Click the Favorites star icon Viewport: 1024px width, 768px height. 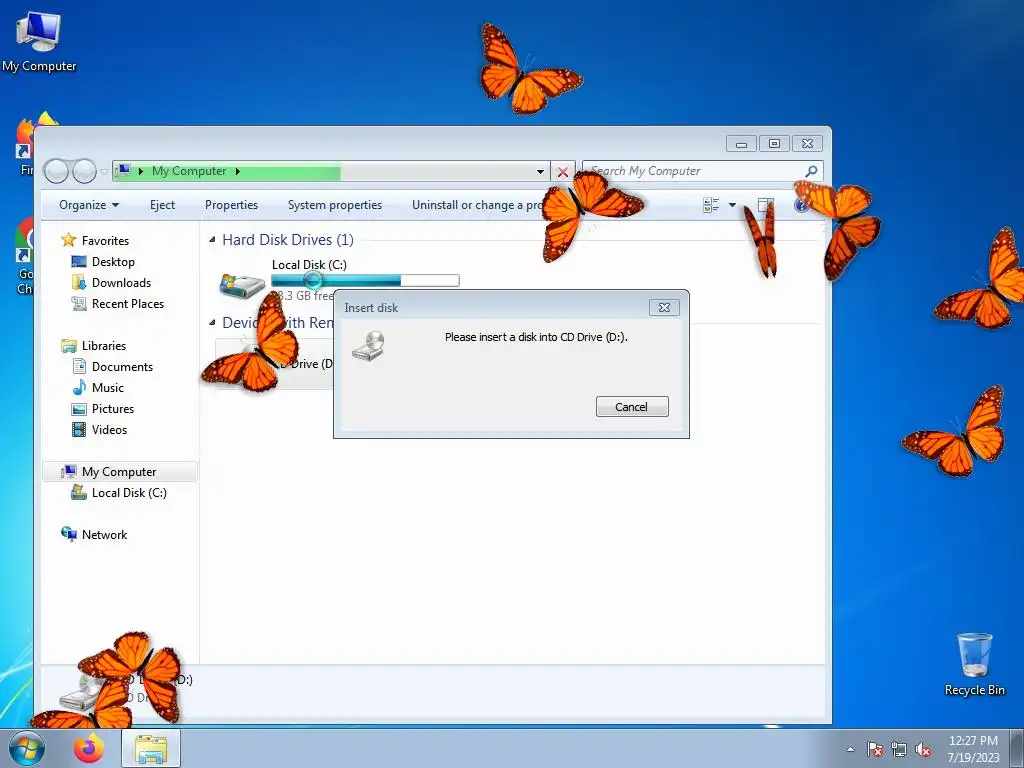pos(69,240)
